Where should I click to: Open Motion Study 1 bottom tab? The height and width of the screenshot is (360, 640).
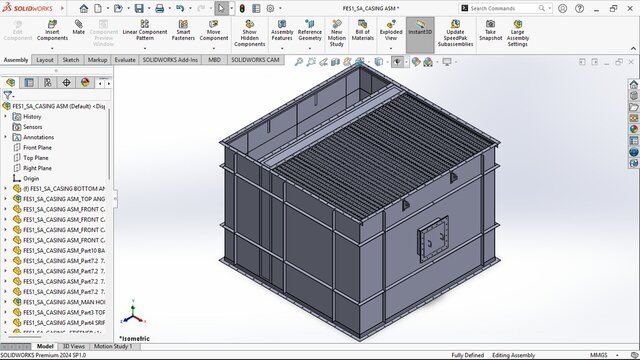pos(113,347)
